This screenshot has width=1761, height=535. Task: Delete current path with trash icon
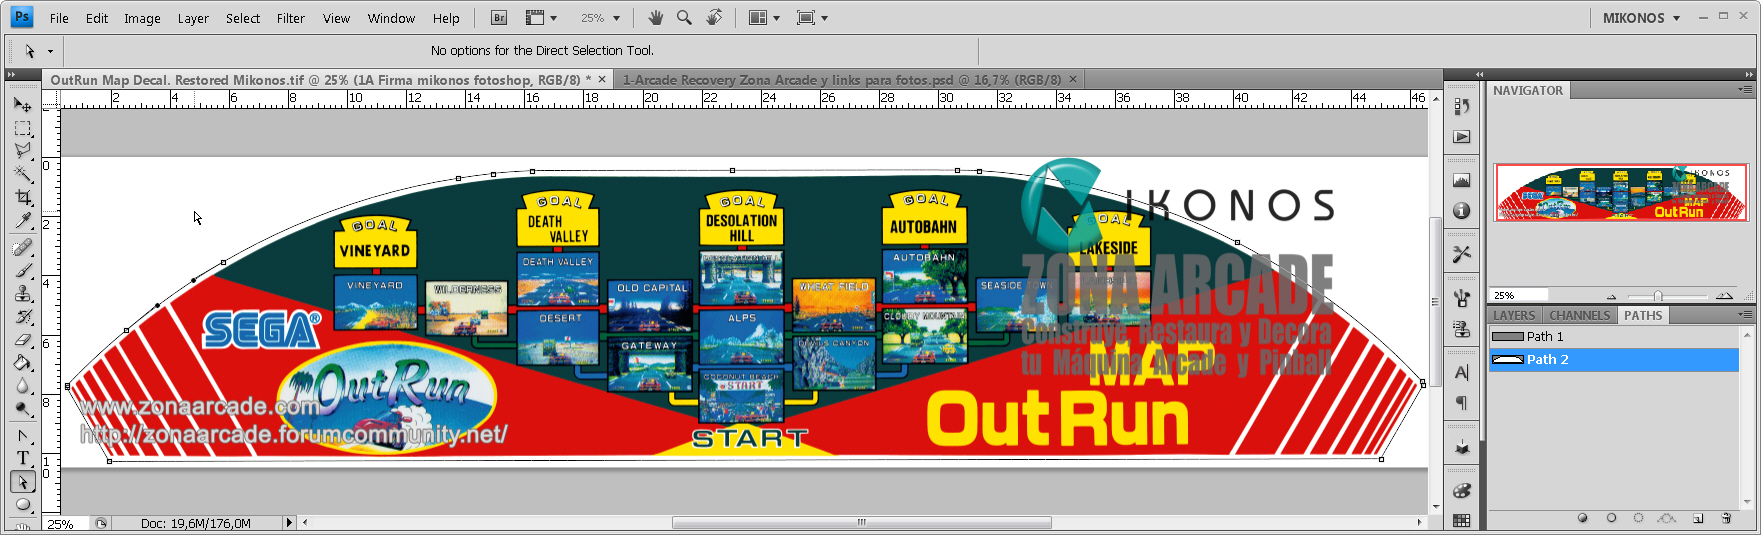point(1726,518)
